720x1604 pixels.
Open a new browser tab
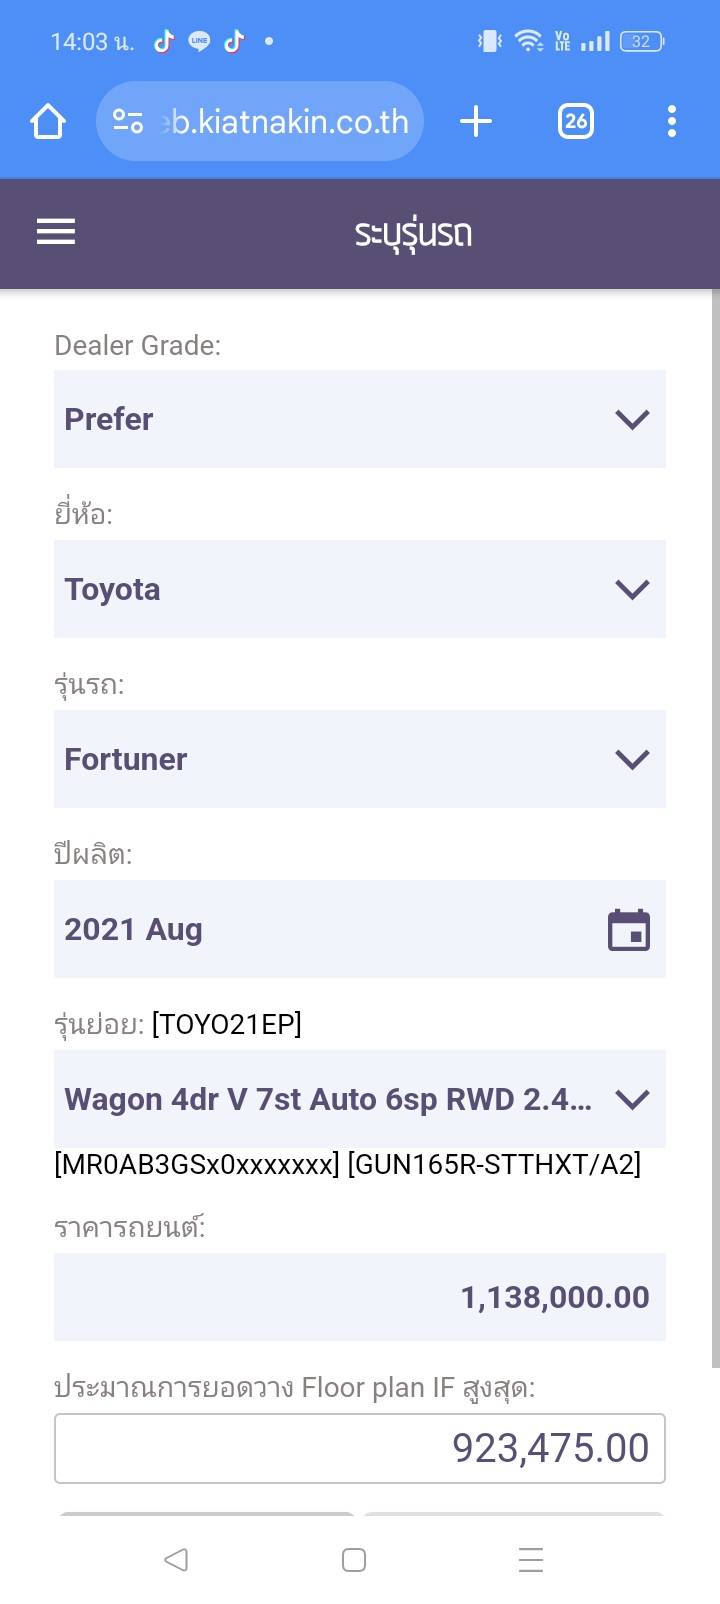pyautogui.click(x=476, y=122)
